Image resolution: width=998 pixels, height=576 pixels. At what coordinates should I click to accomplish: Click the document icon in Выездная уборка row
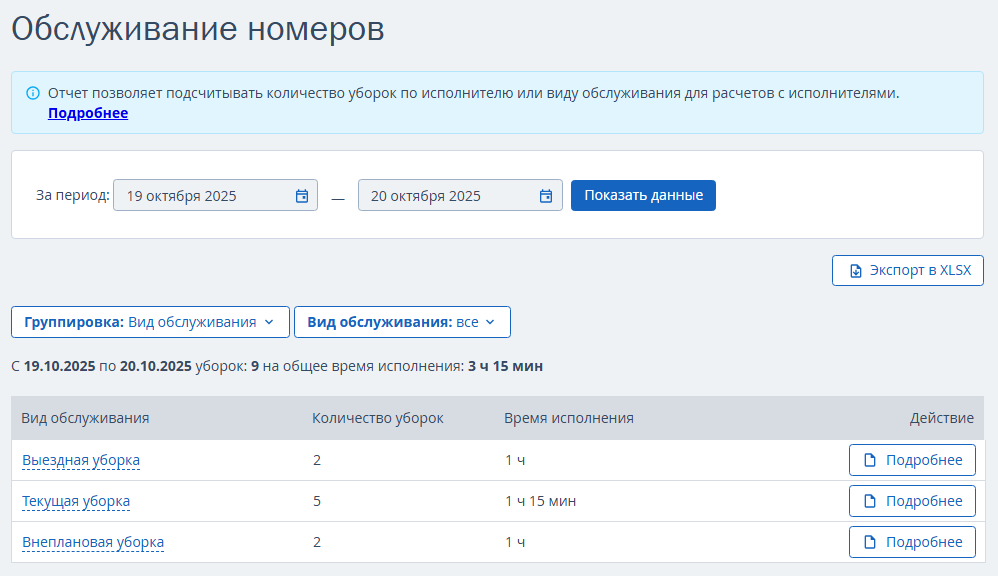tap(870, 460)
